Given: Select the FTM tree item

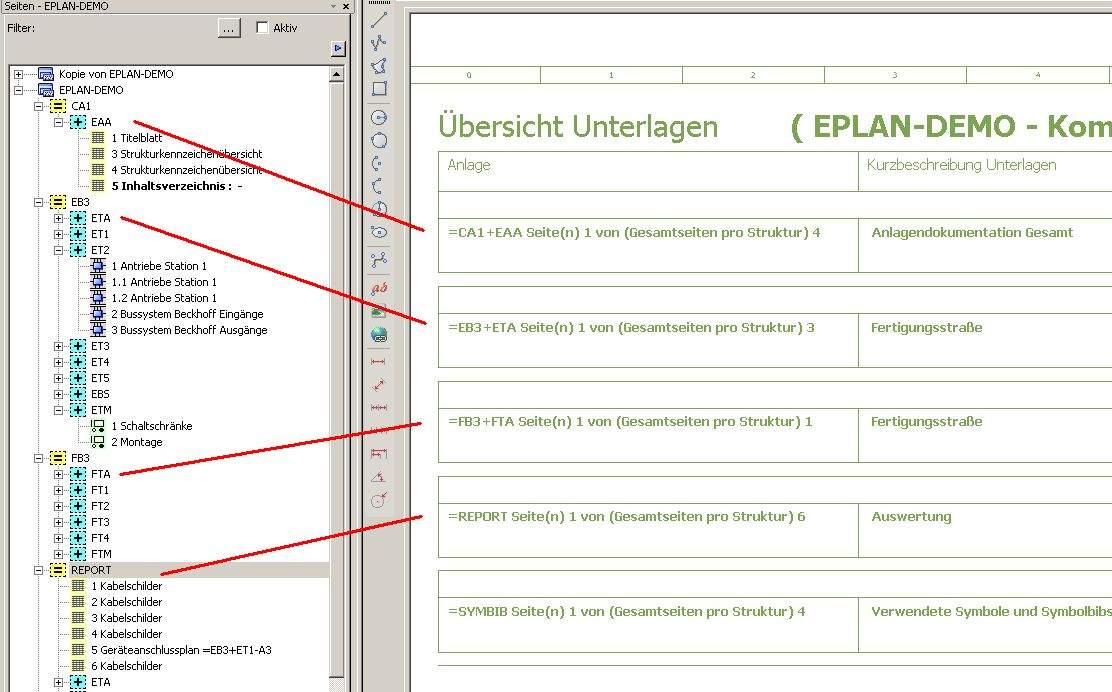Looking at the screenshot, I should click(x=101, y=554).
